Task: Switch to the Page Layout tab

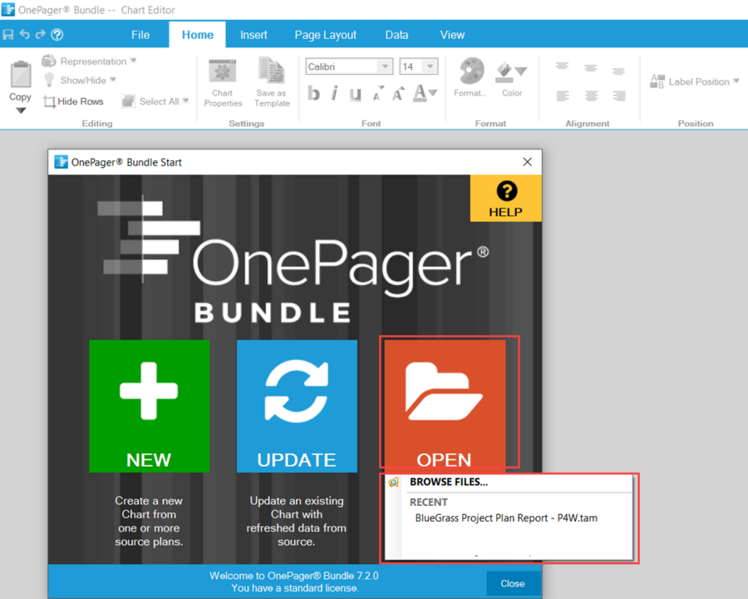Action: click(325, 35)
